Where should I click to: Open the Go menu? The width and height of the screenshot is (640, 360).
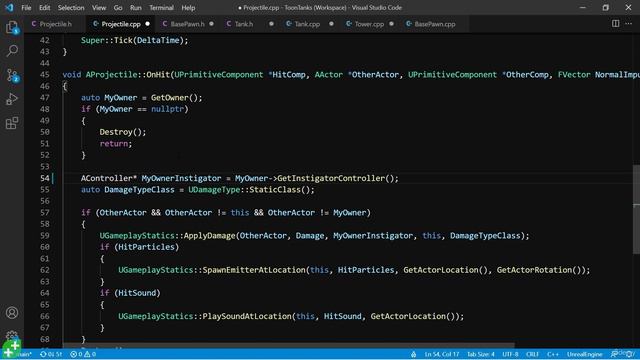pos(118,7)
